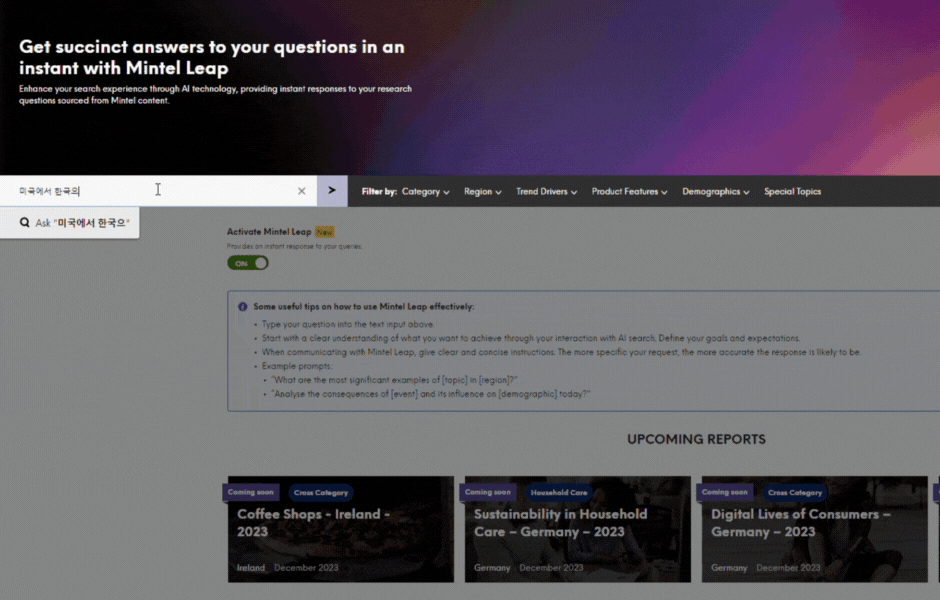Click inside the search text field
The image size is (940, 600).
150,191
